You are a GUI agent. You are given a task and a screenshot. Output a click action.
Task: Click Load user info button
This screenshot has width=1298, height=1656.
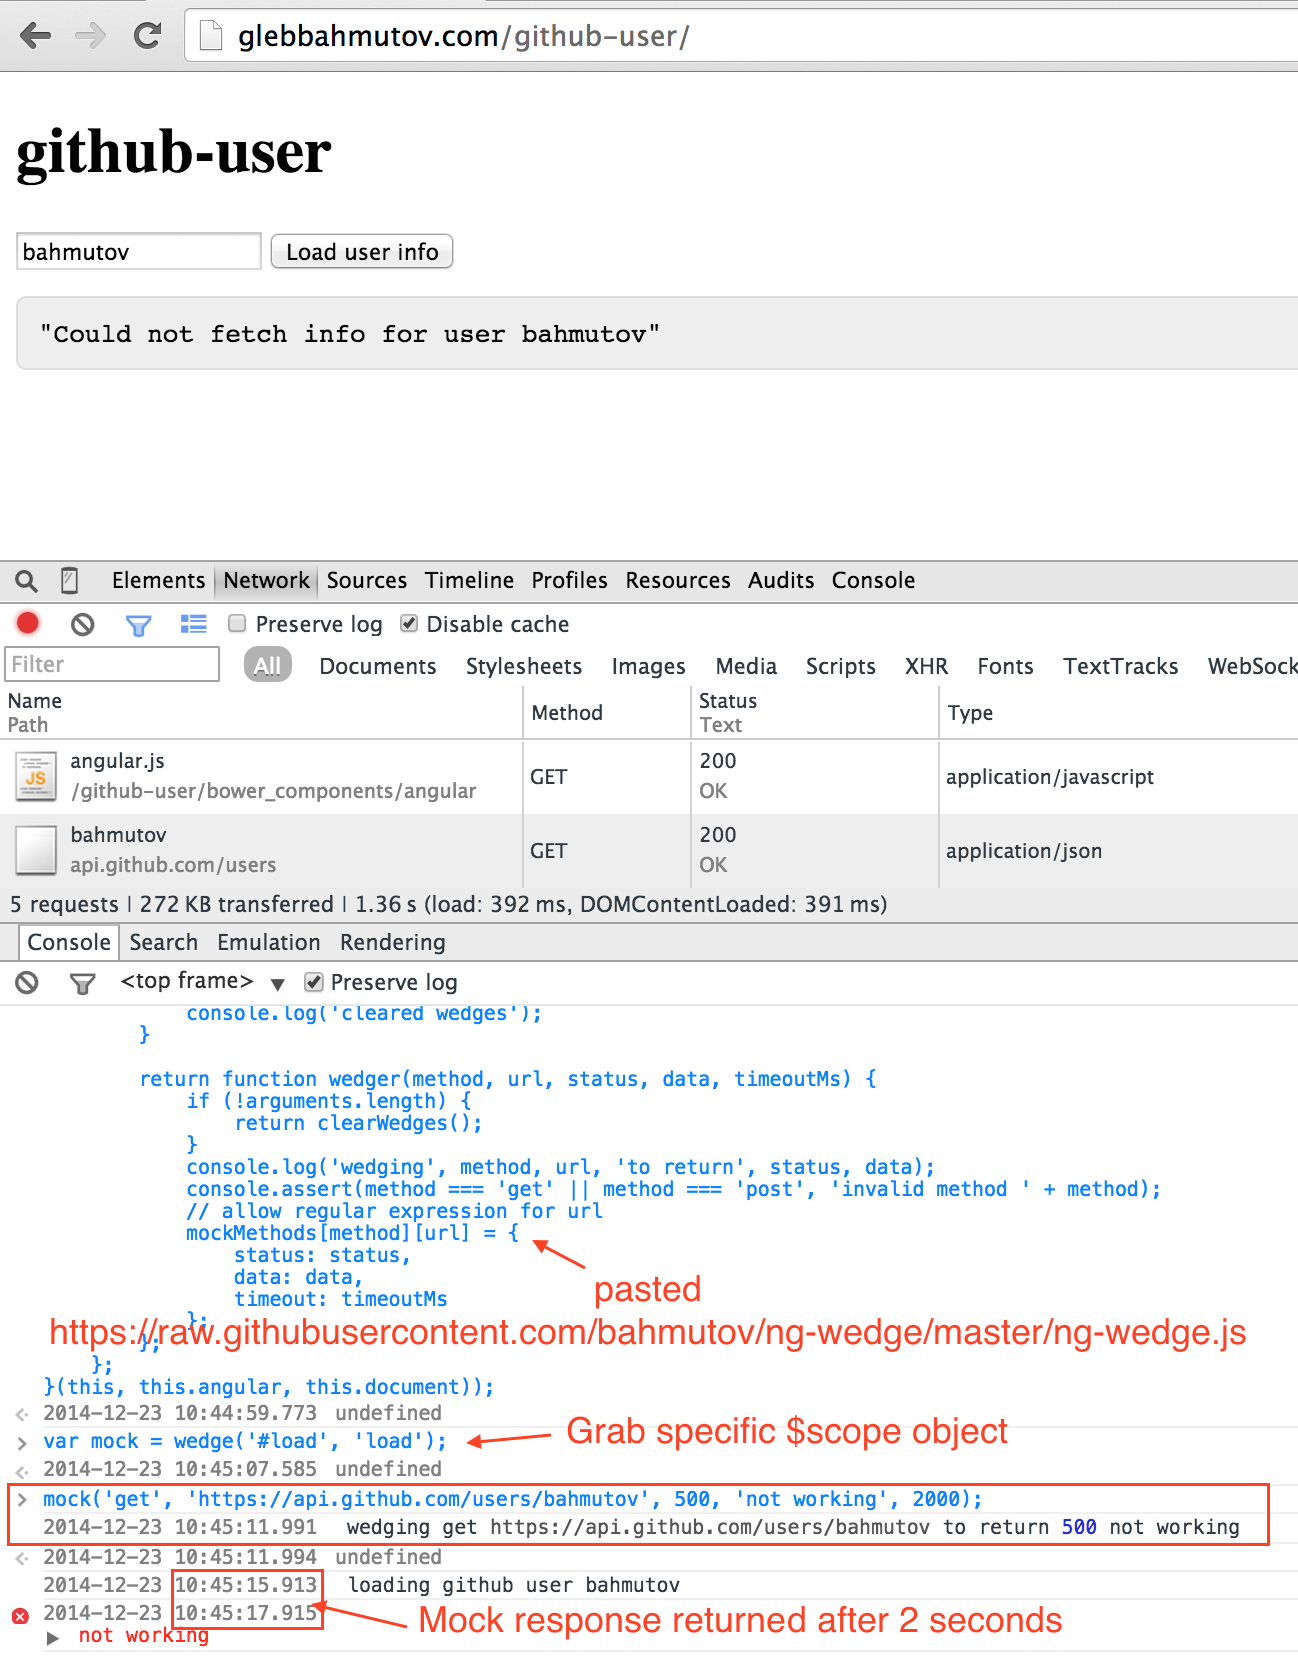(362, 252)
